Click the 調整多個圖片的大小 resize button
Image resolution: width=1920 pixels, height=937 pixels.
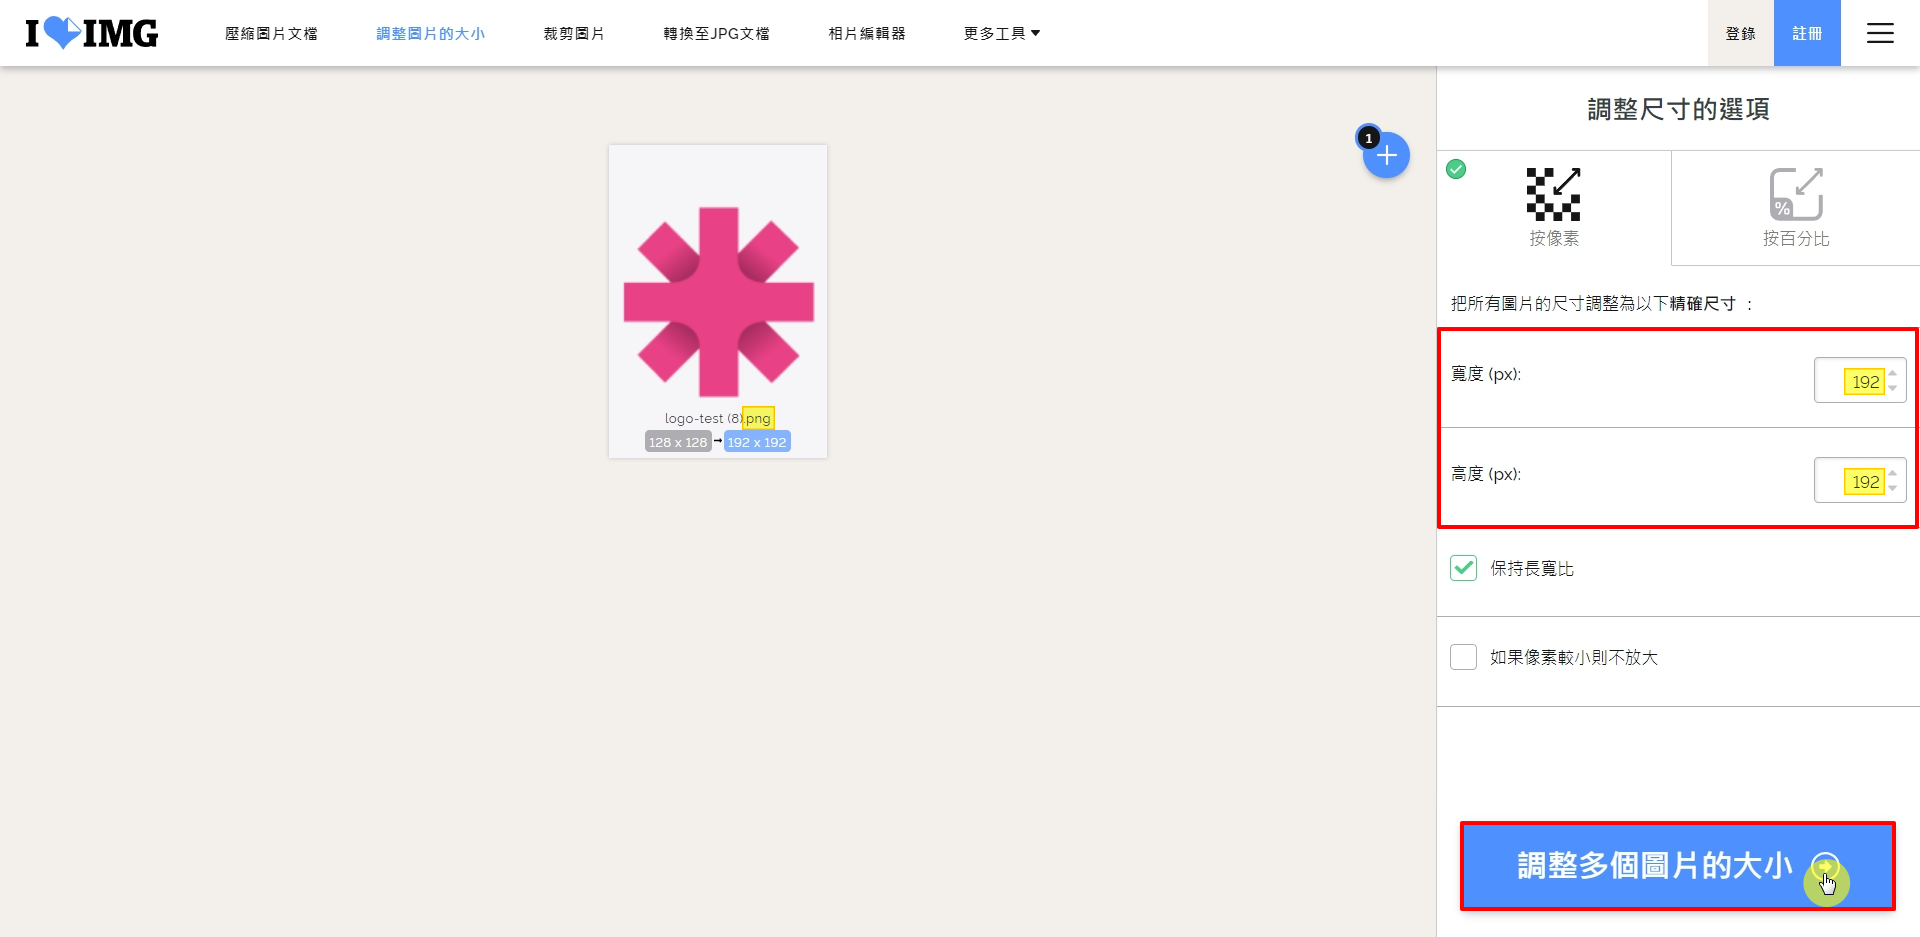[x=1653, y=866]
